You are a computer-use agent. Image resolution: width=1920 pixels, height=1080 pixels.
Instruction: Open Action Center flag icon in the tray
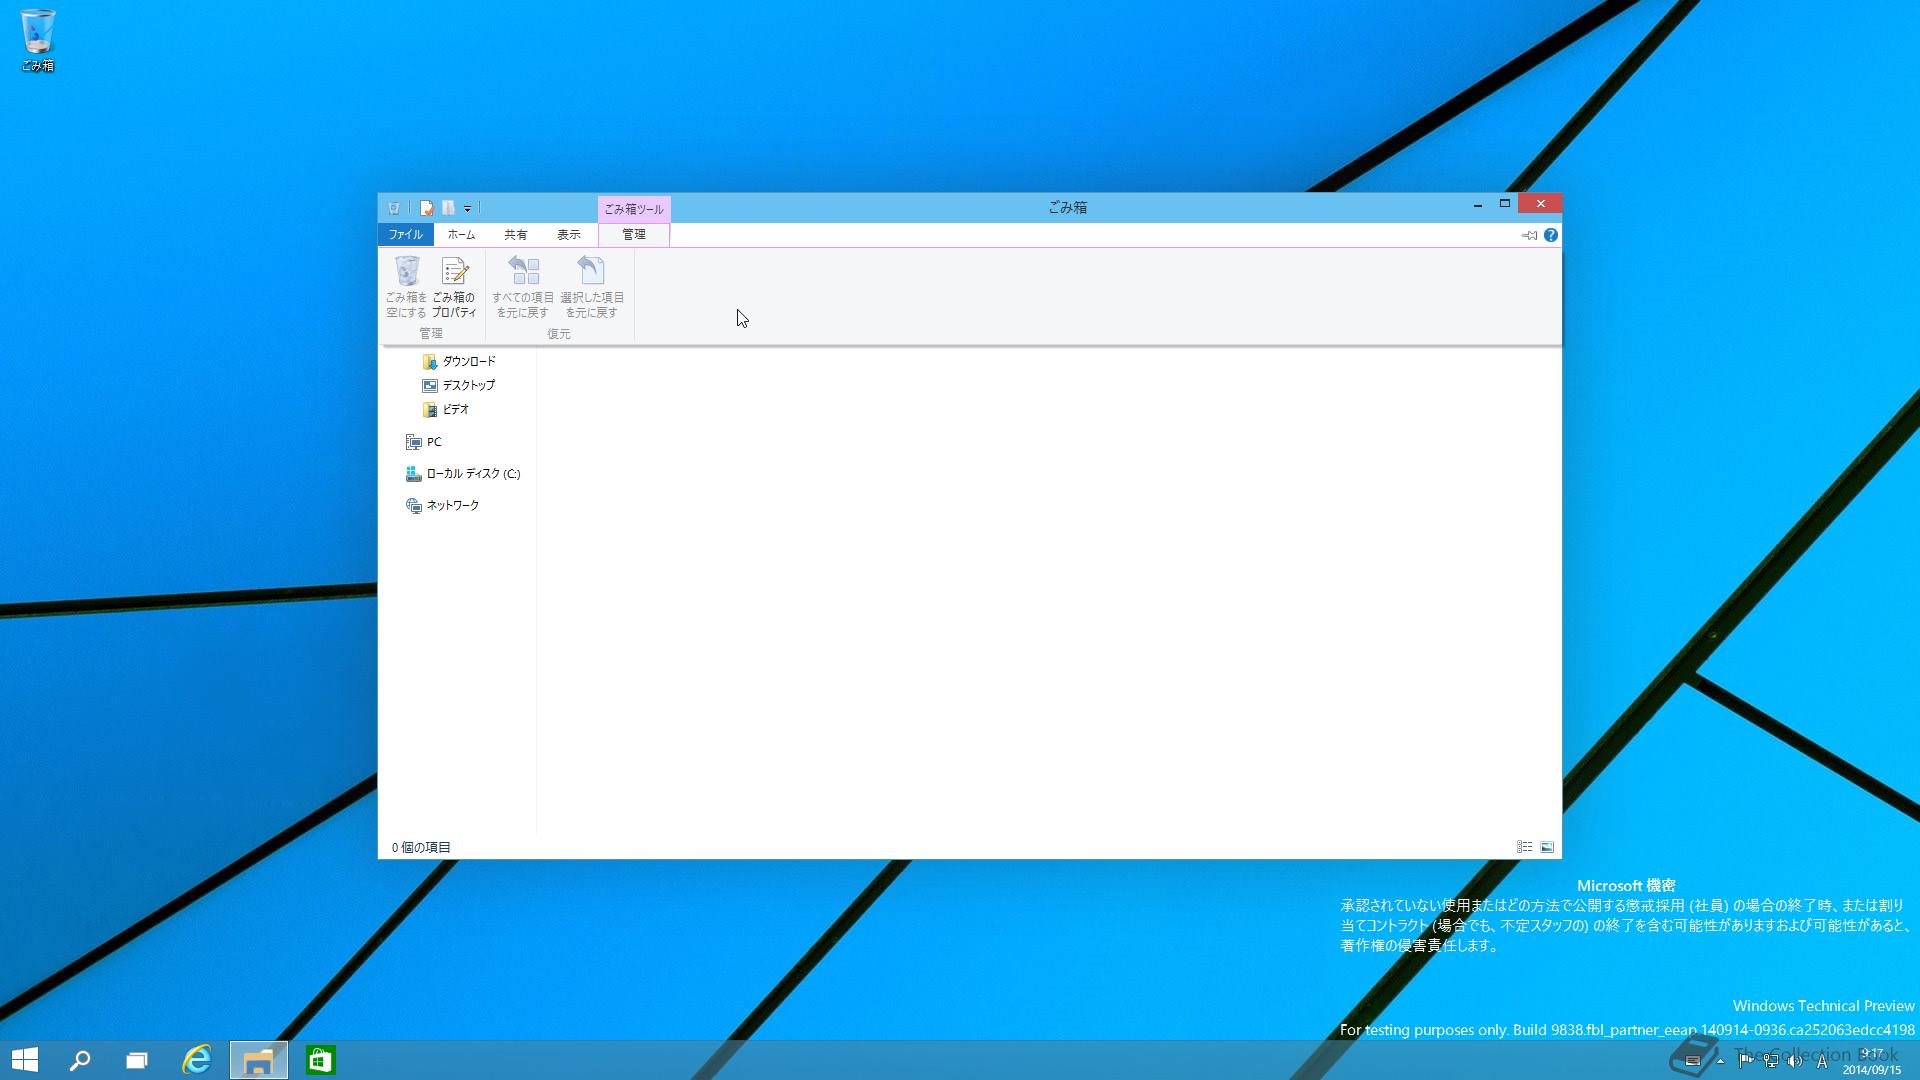[1746, 1061]
